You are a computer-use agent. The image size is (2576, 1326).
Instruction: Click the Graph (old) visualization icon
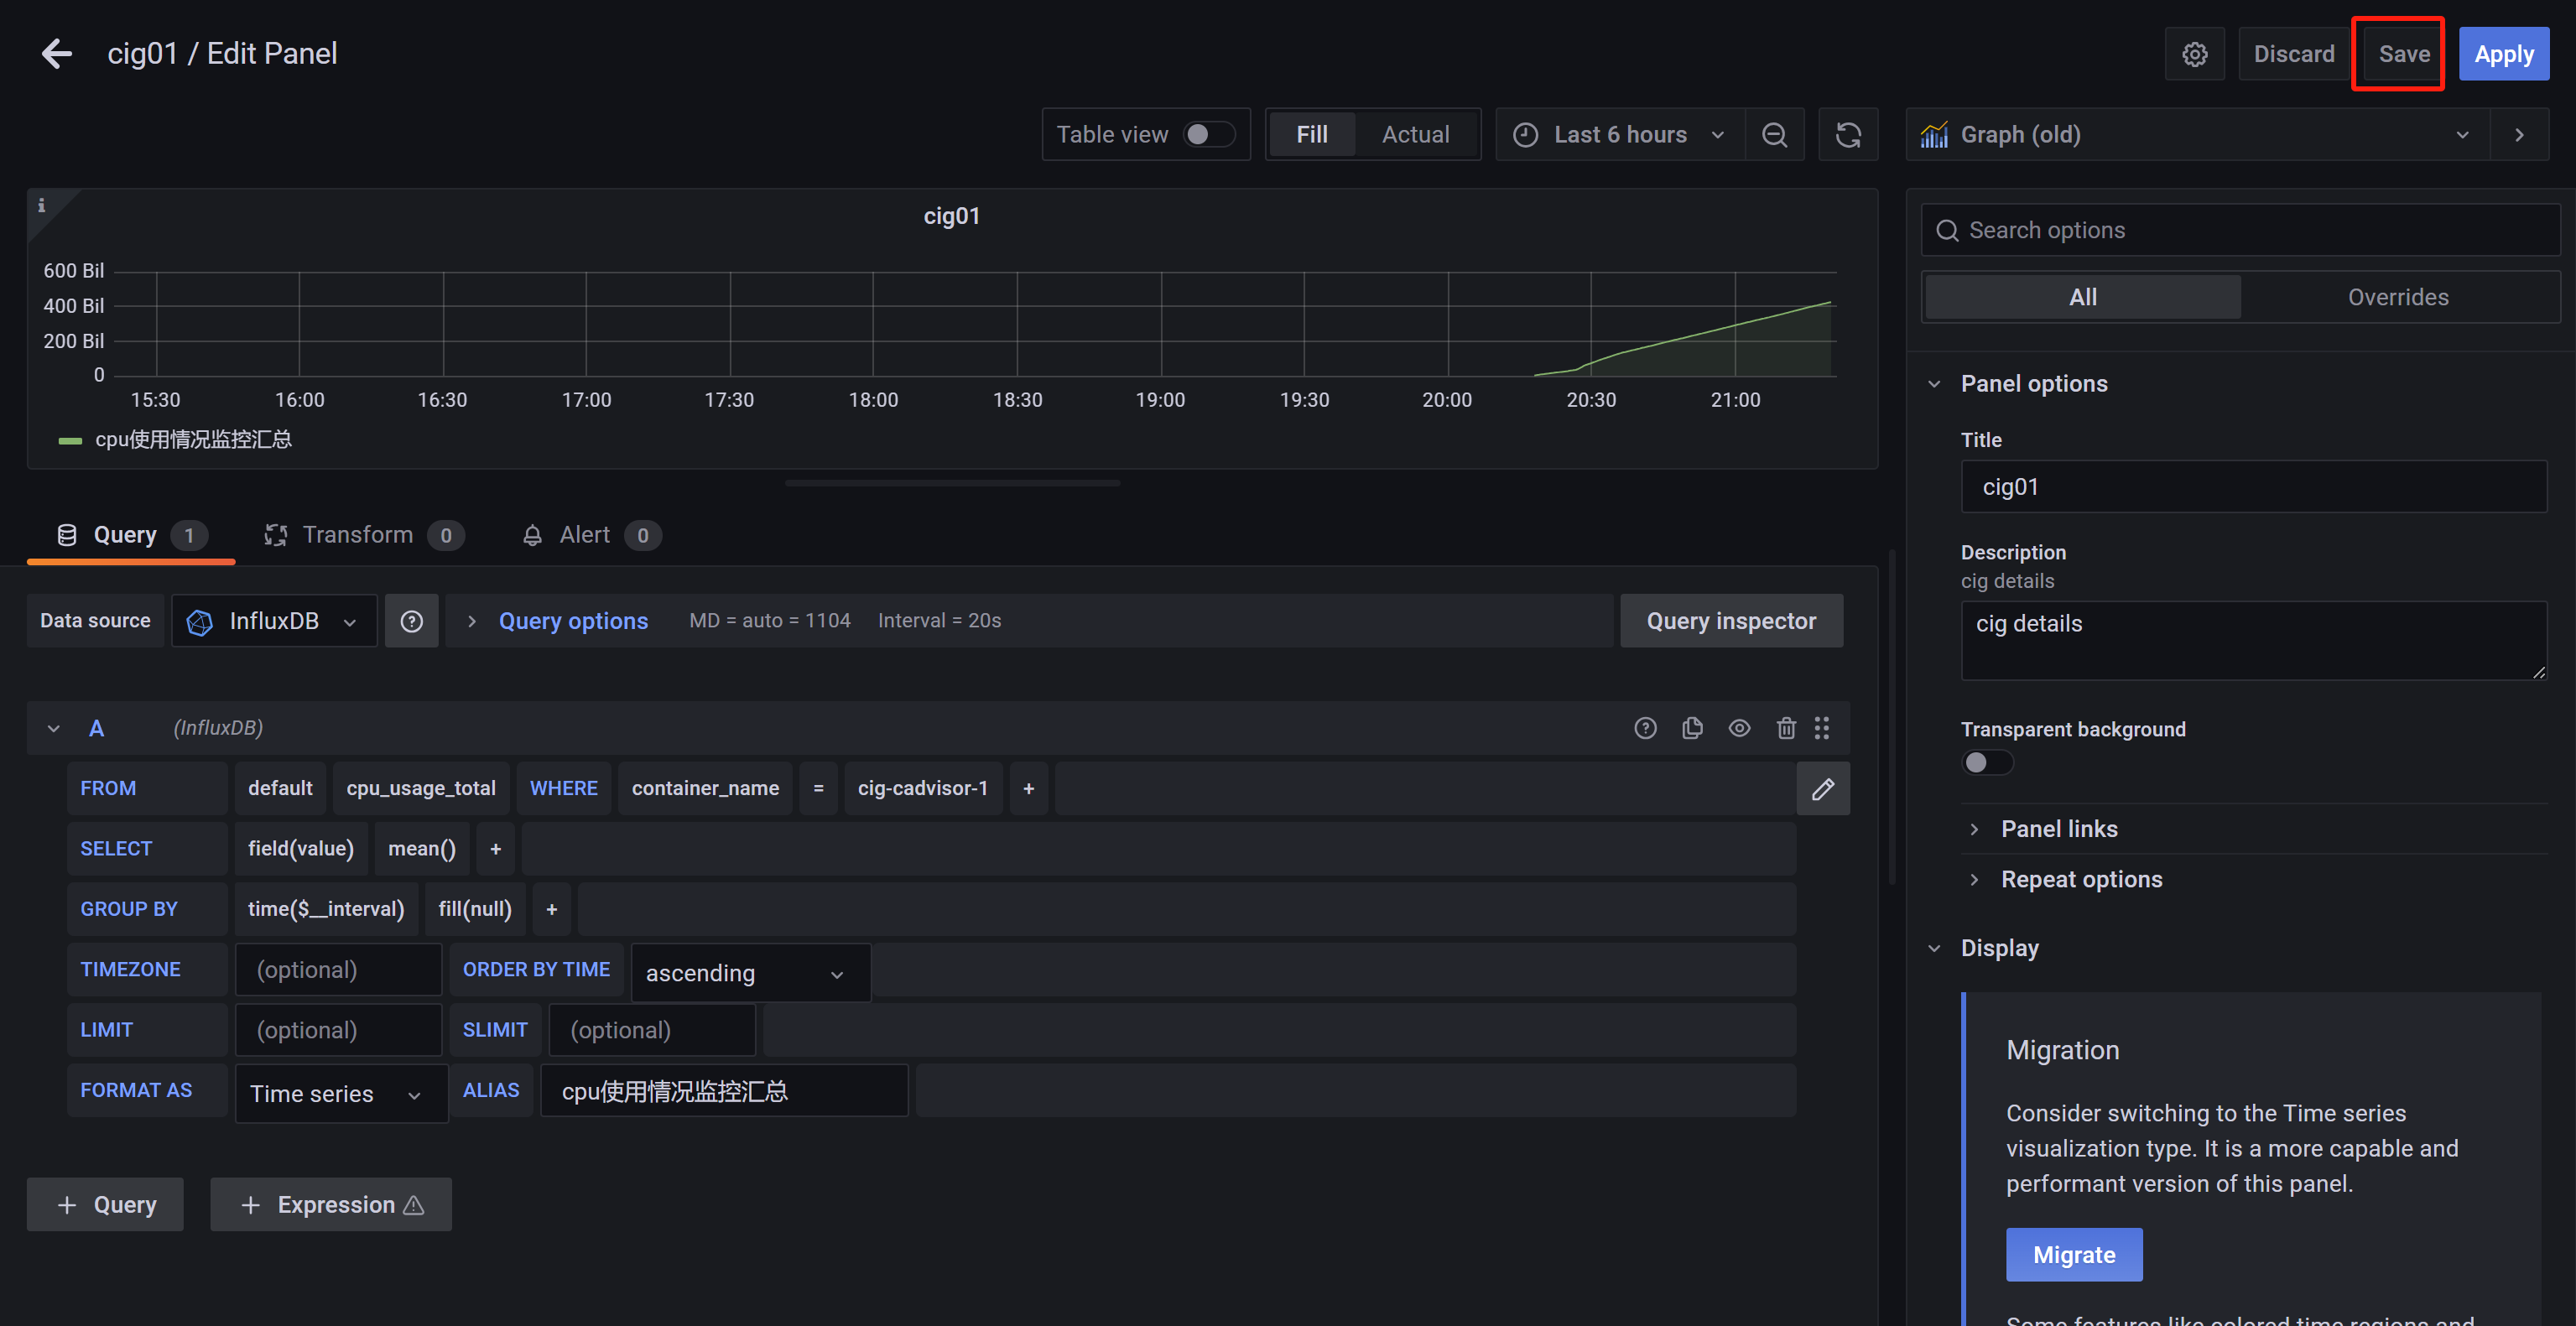click(1934, 134)
